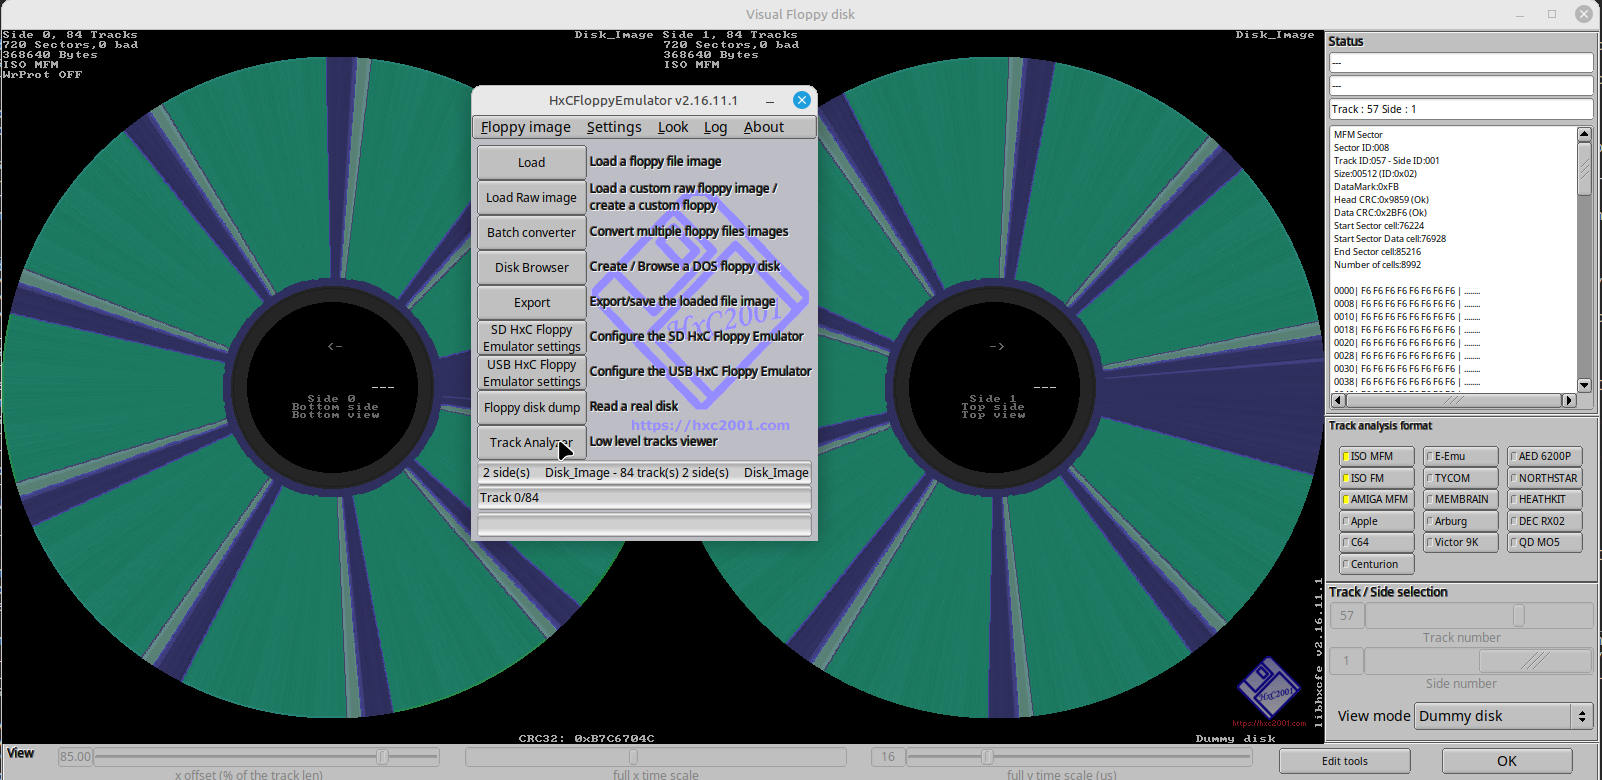Click the track number value field

point(1346,615)
